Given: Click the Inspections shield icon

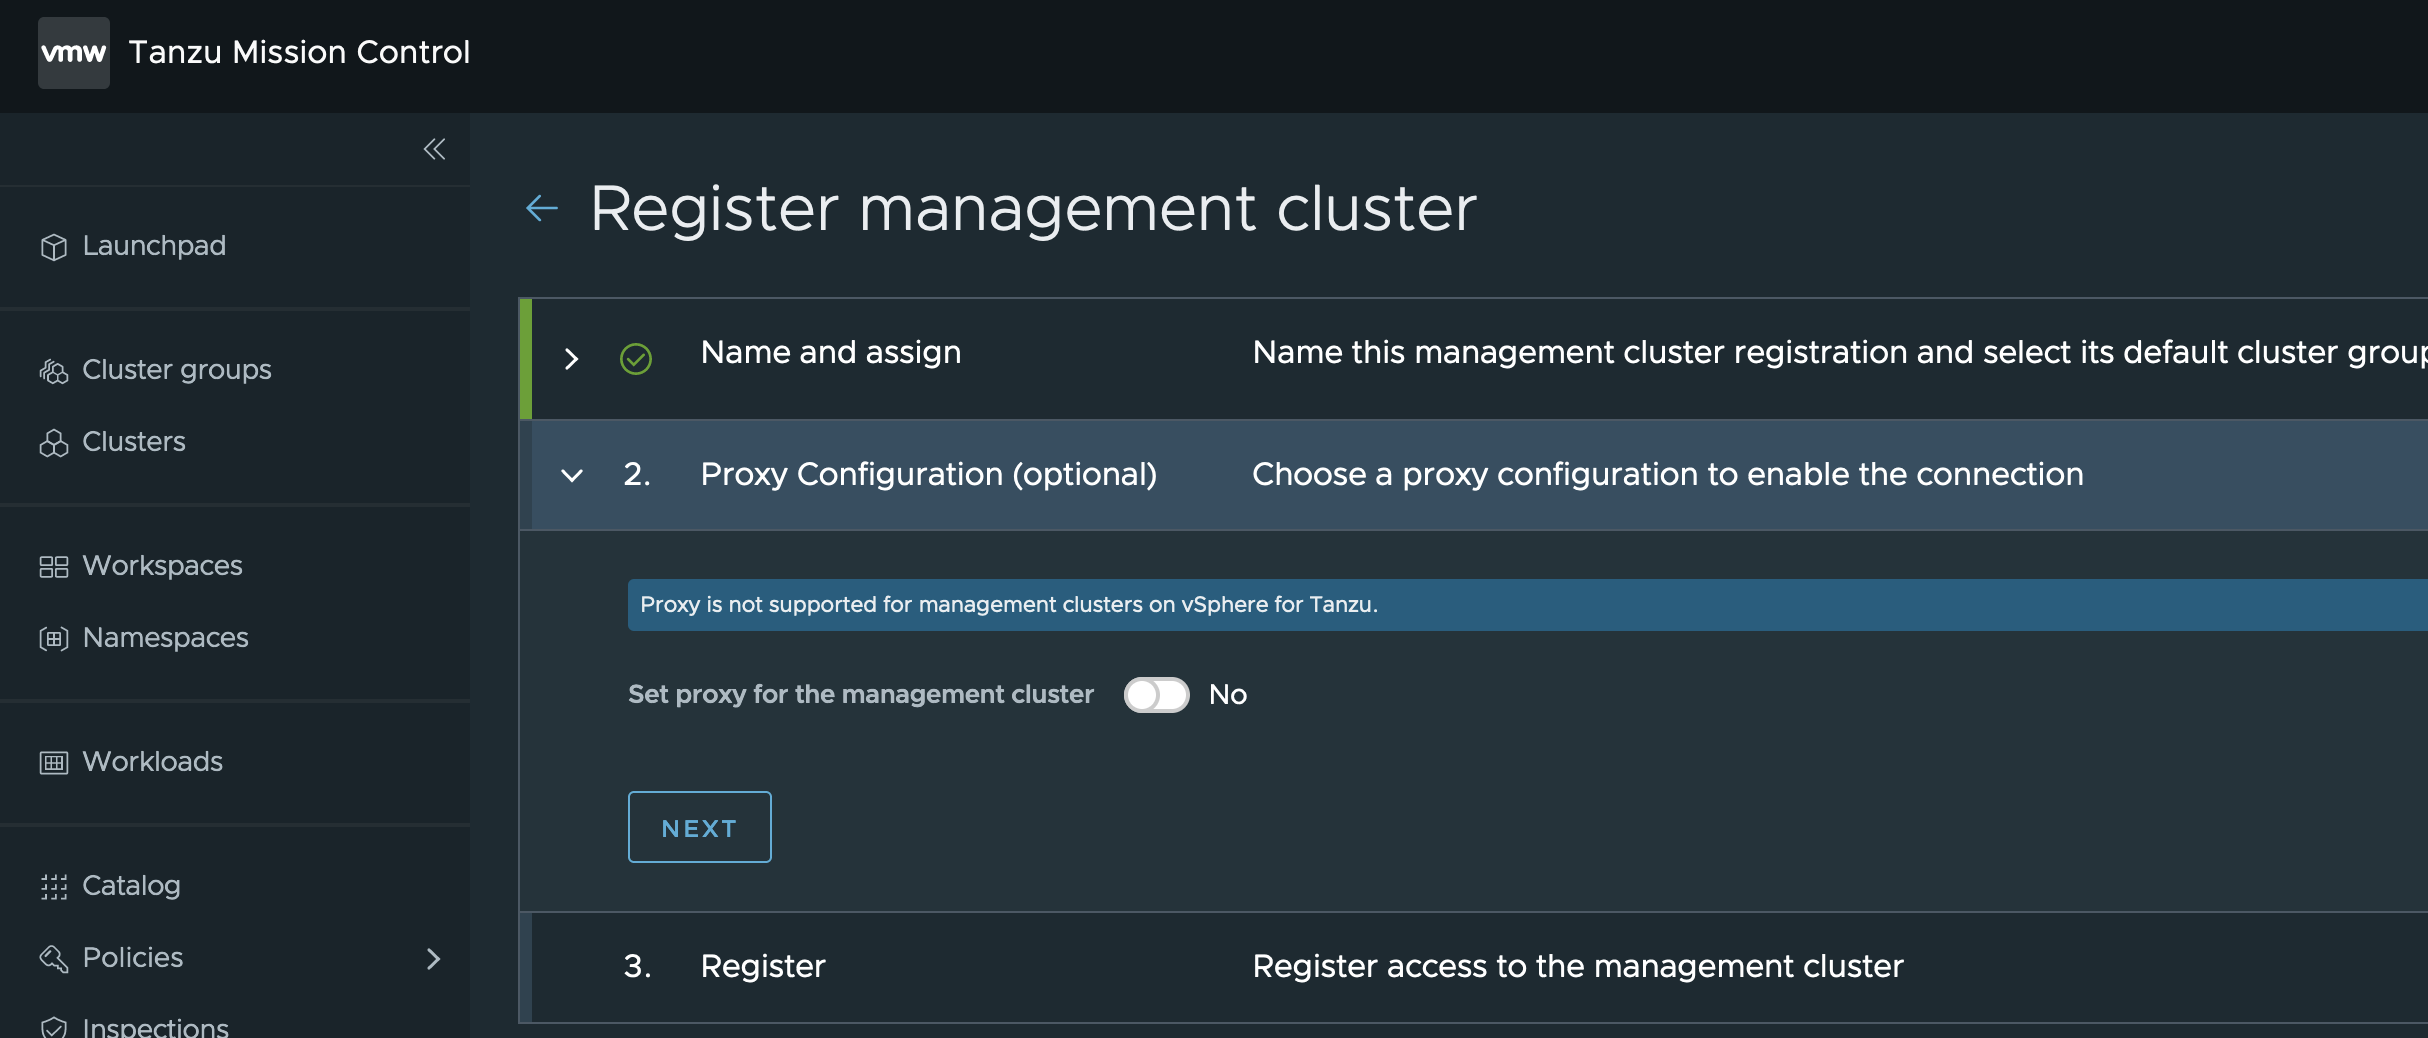Looking at the screenshot, I should (x=54, y=1027).
